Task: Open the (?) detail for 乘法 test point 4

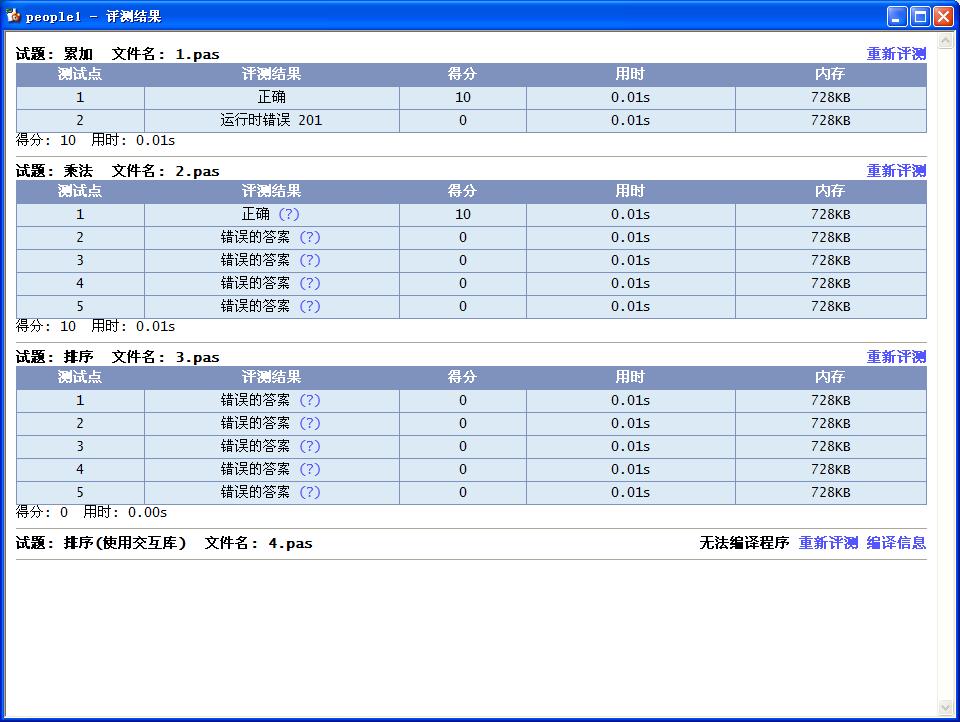Action: tap(310, 283)
